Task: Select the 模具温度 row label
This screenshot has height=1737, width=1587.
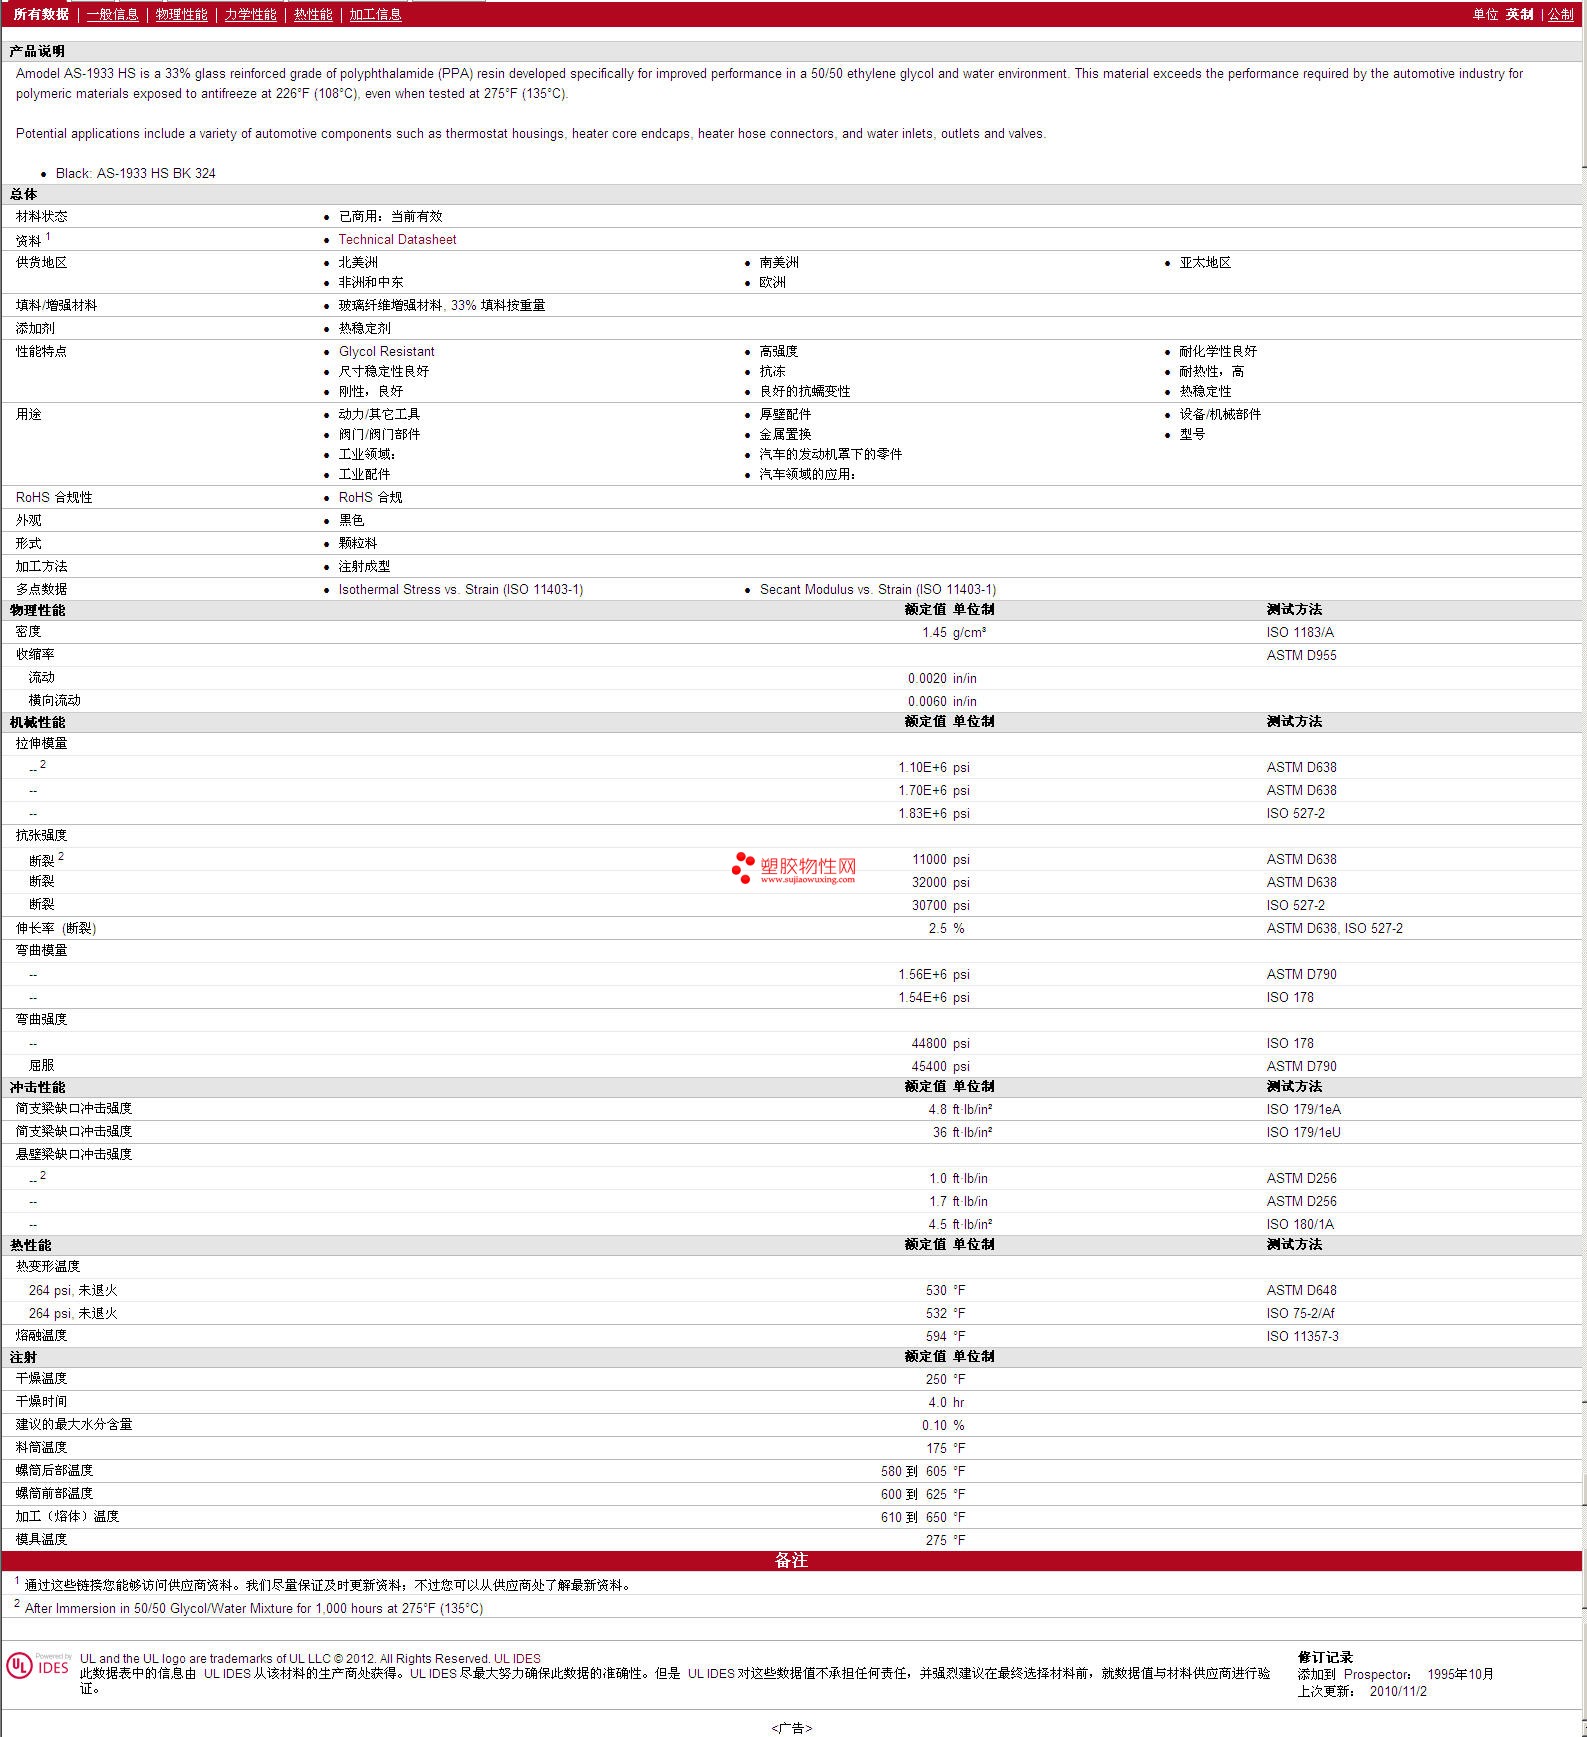Action: 41,1539
